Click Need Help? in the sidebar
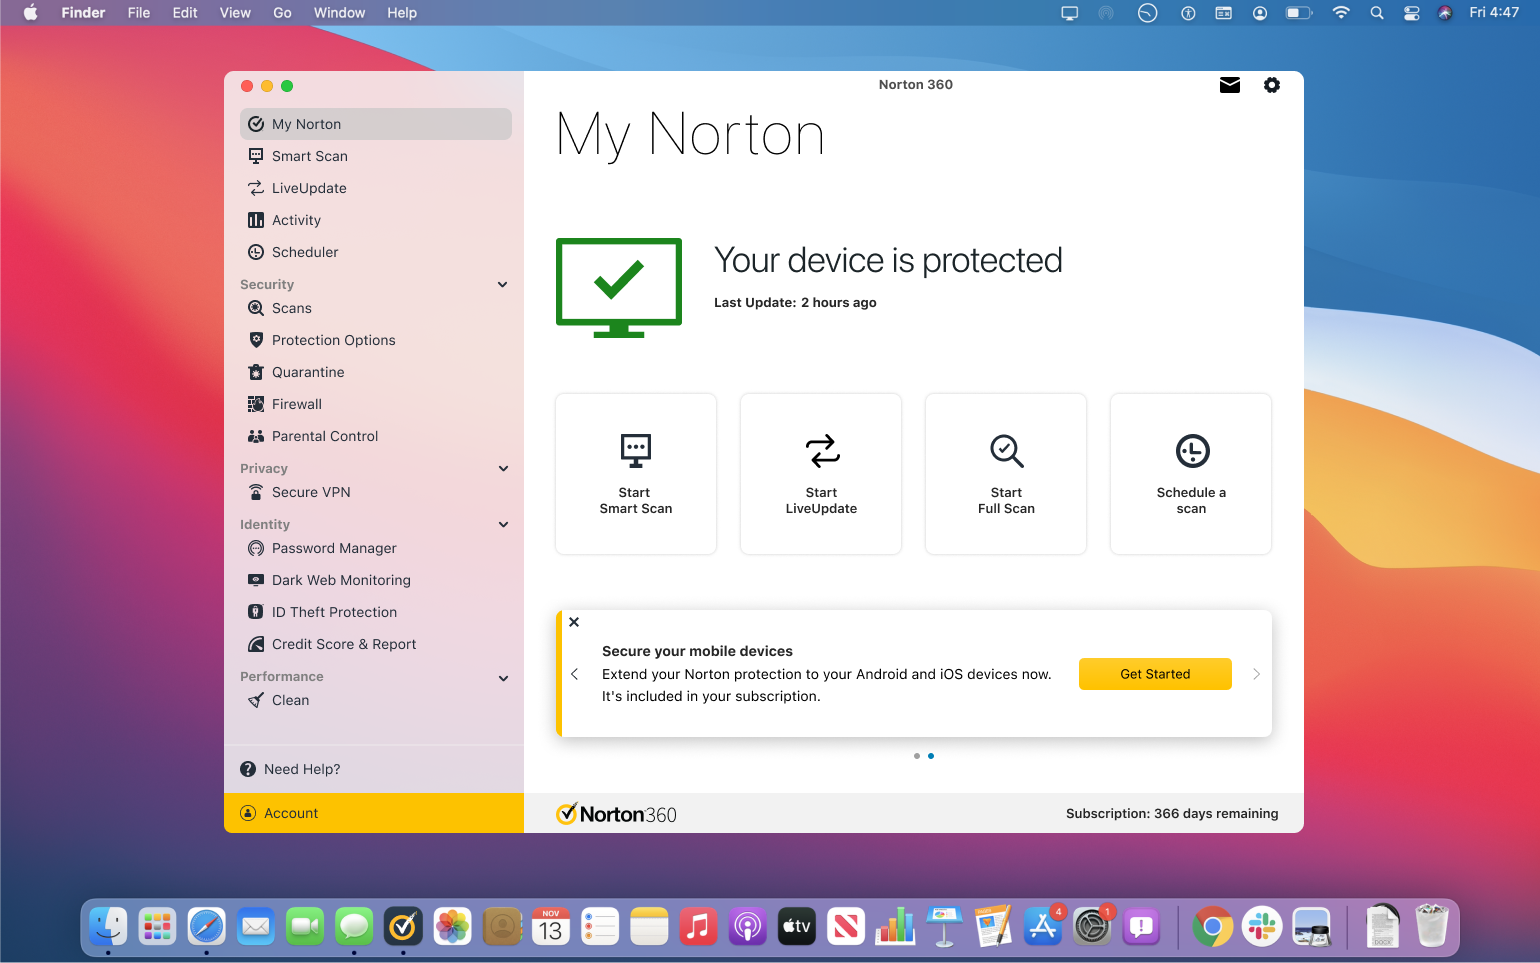 point(291,769)
